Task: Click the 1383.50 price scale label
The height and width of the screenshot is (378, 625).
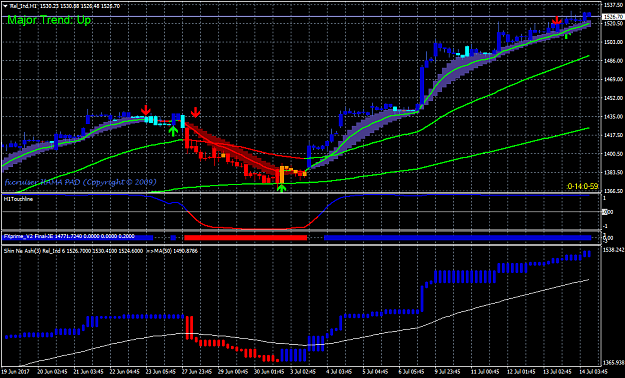Action: click(x=613, y=173)
